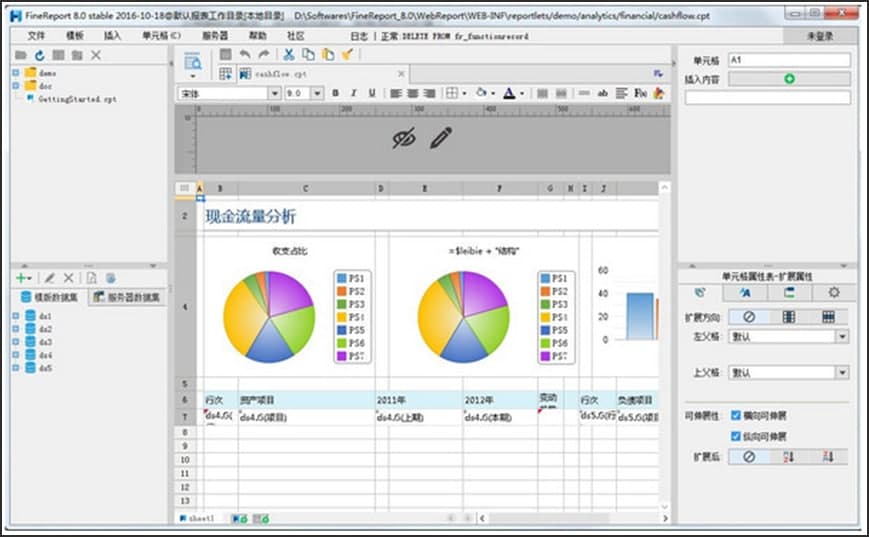Click the insert chart icon at format bar end

click(658, 93)
